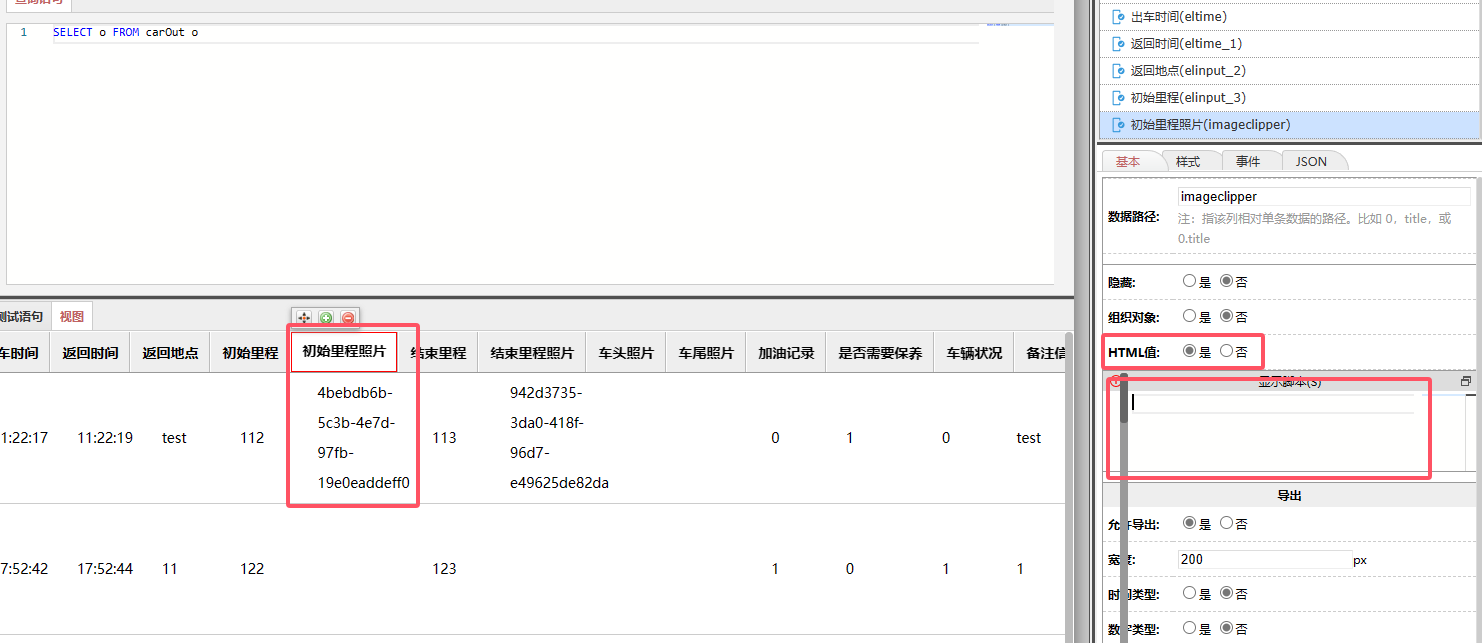Click the icon beside 初始里程照片(imageclipper)
1482x643 pixels.
coord(1120,125)
